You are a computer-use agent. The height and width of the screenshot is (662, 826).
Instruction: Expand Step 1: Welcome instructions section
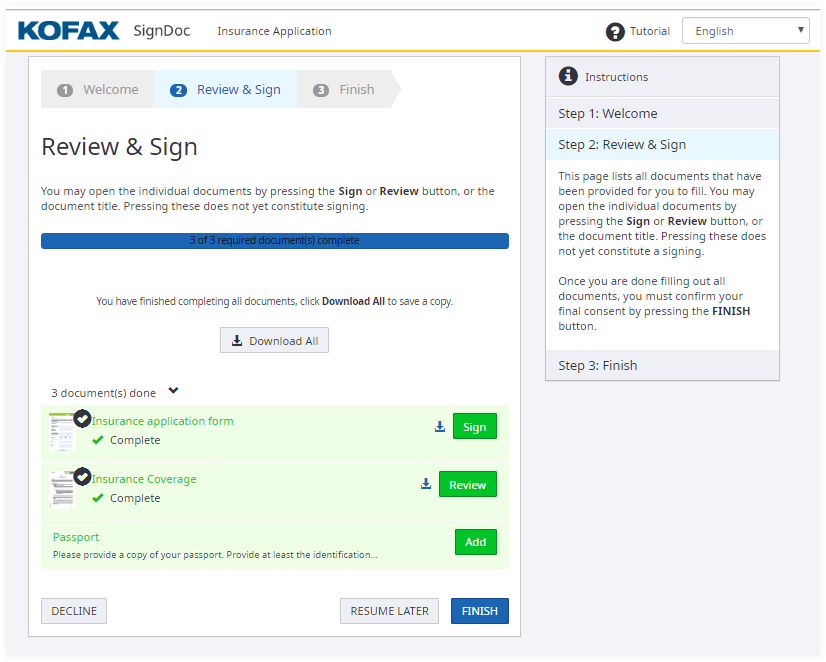(x=662, y=113)
